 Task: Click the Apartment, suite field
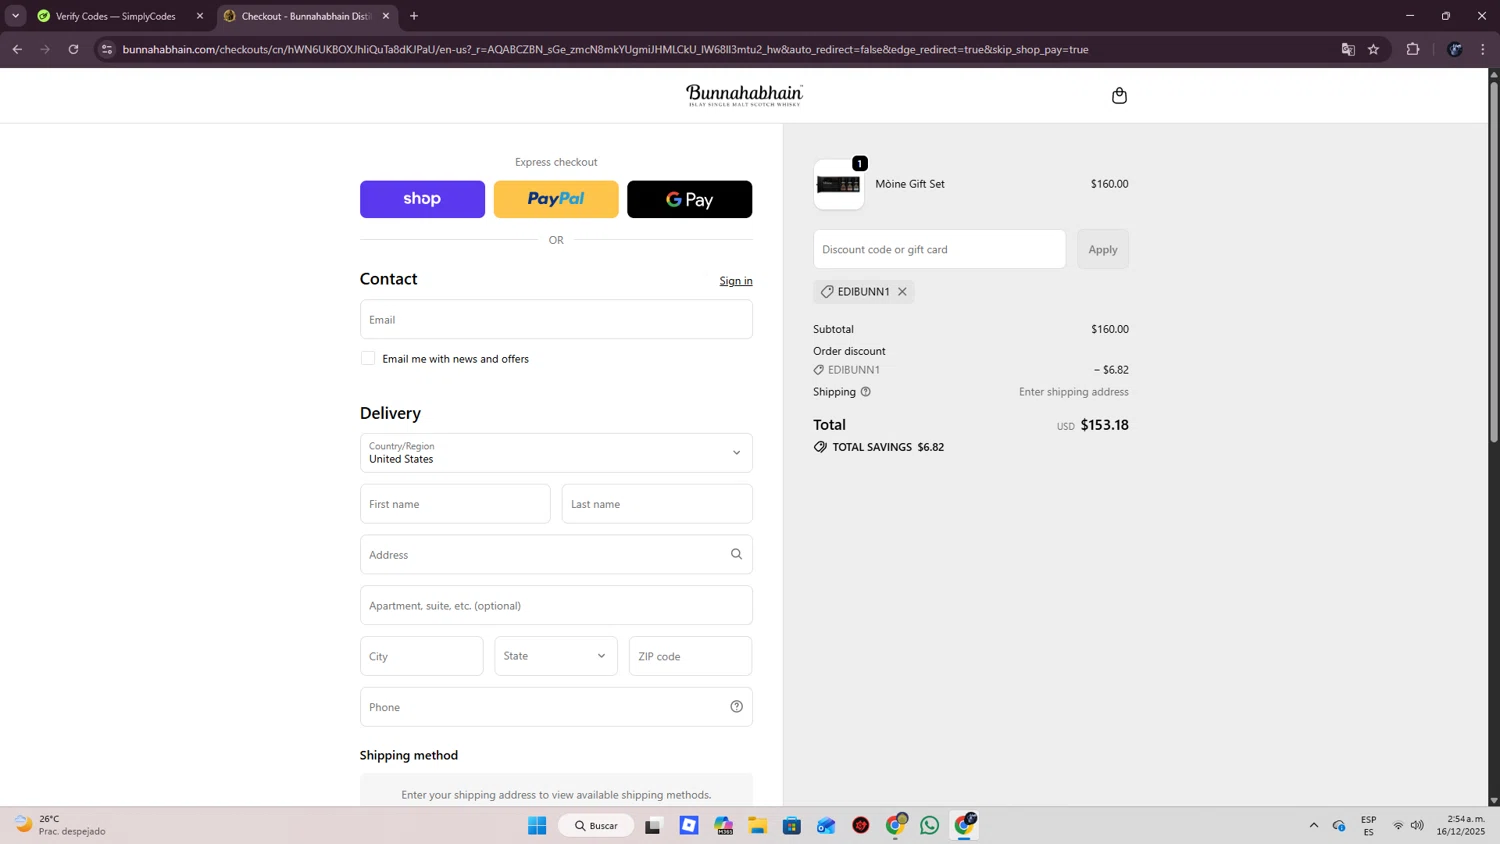(556, 606)
